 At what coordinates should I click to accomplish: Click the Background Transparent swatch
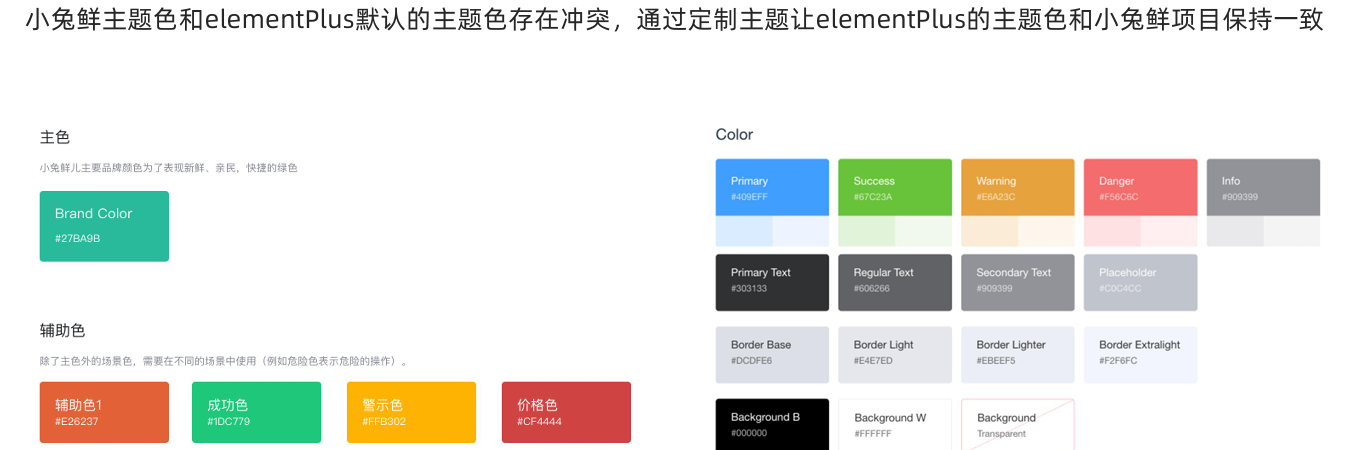click(x=1018, y=425)
